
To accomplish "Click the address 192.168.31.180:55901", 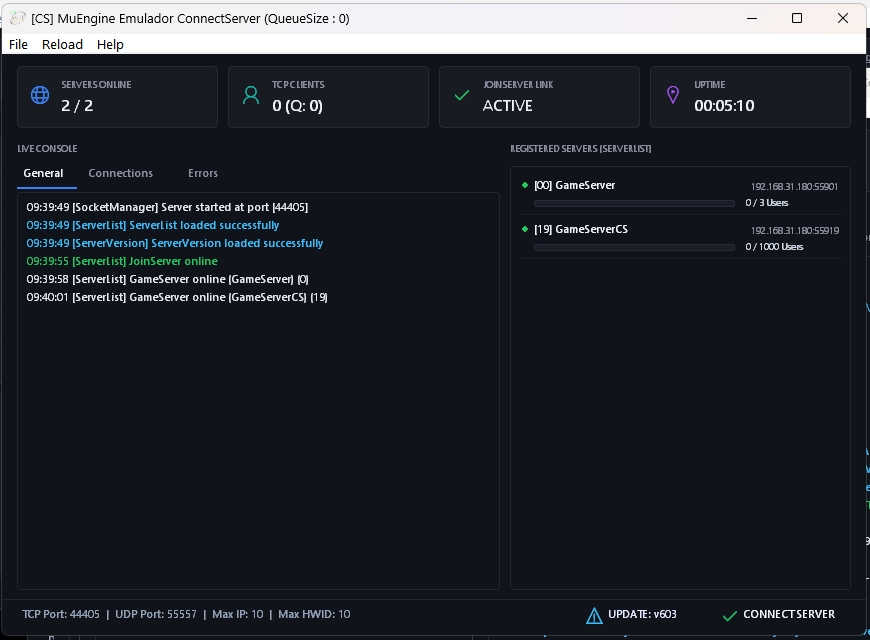I will tap(795, 187).
